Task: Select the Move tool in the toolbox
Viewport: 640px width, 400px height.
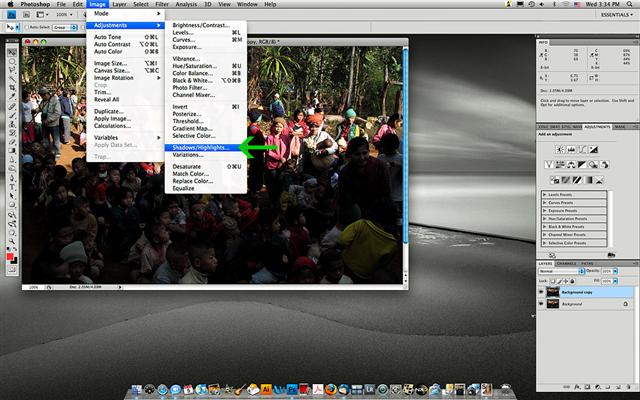Action: point(12,51)
